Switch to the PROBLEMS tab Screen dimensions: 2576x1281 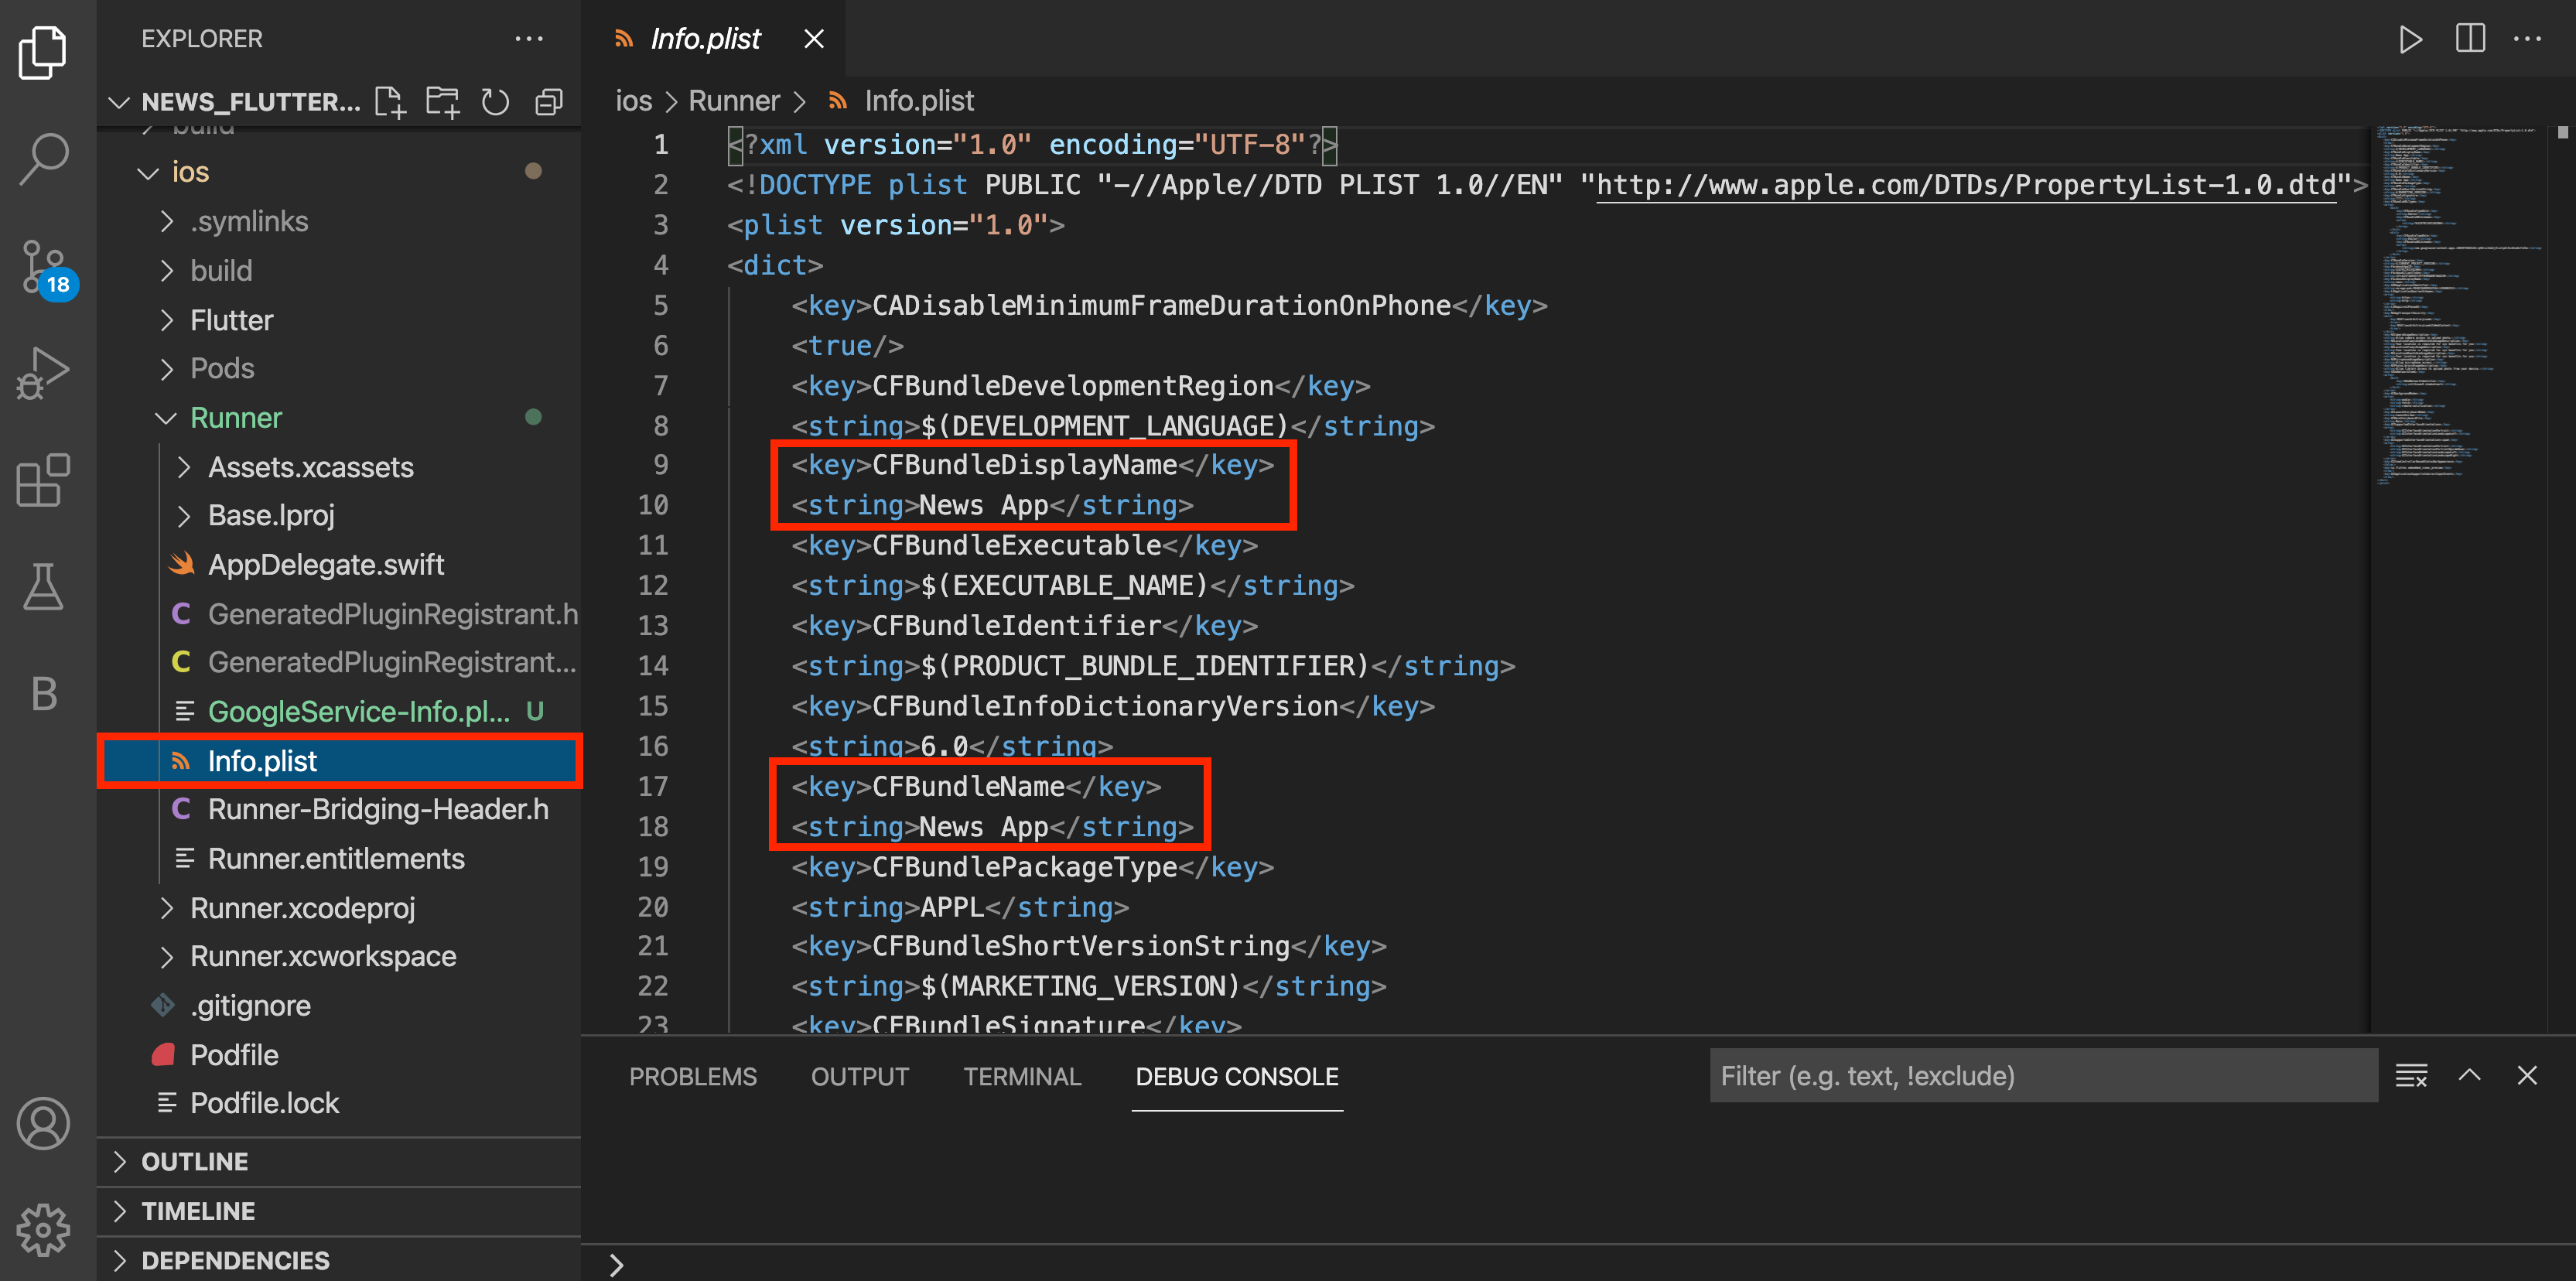[x=692, y=1077]
